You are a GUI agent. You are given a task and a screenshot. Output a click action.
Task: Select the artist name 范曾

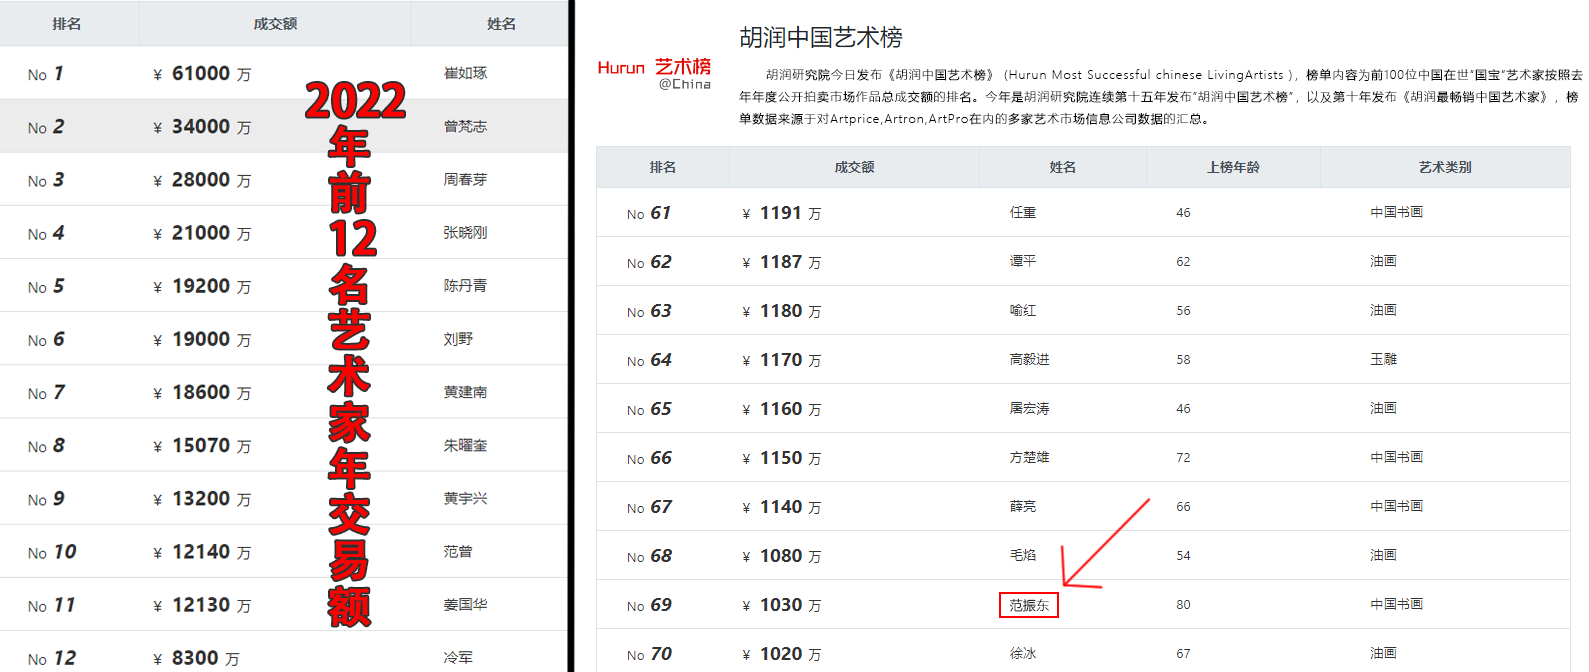pyautogui.click(x=458, y=551)
